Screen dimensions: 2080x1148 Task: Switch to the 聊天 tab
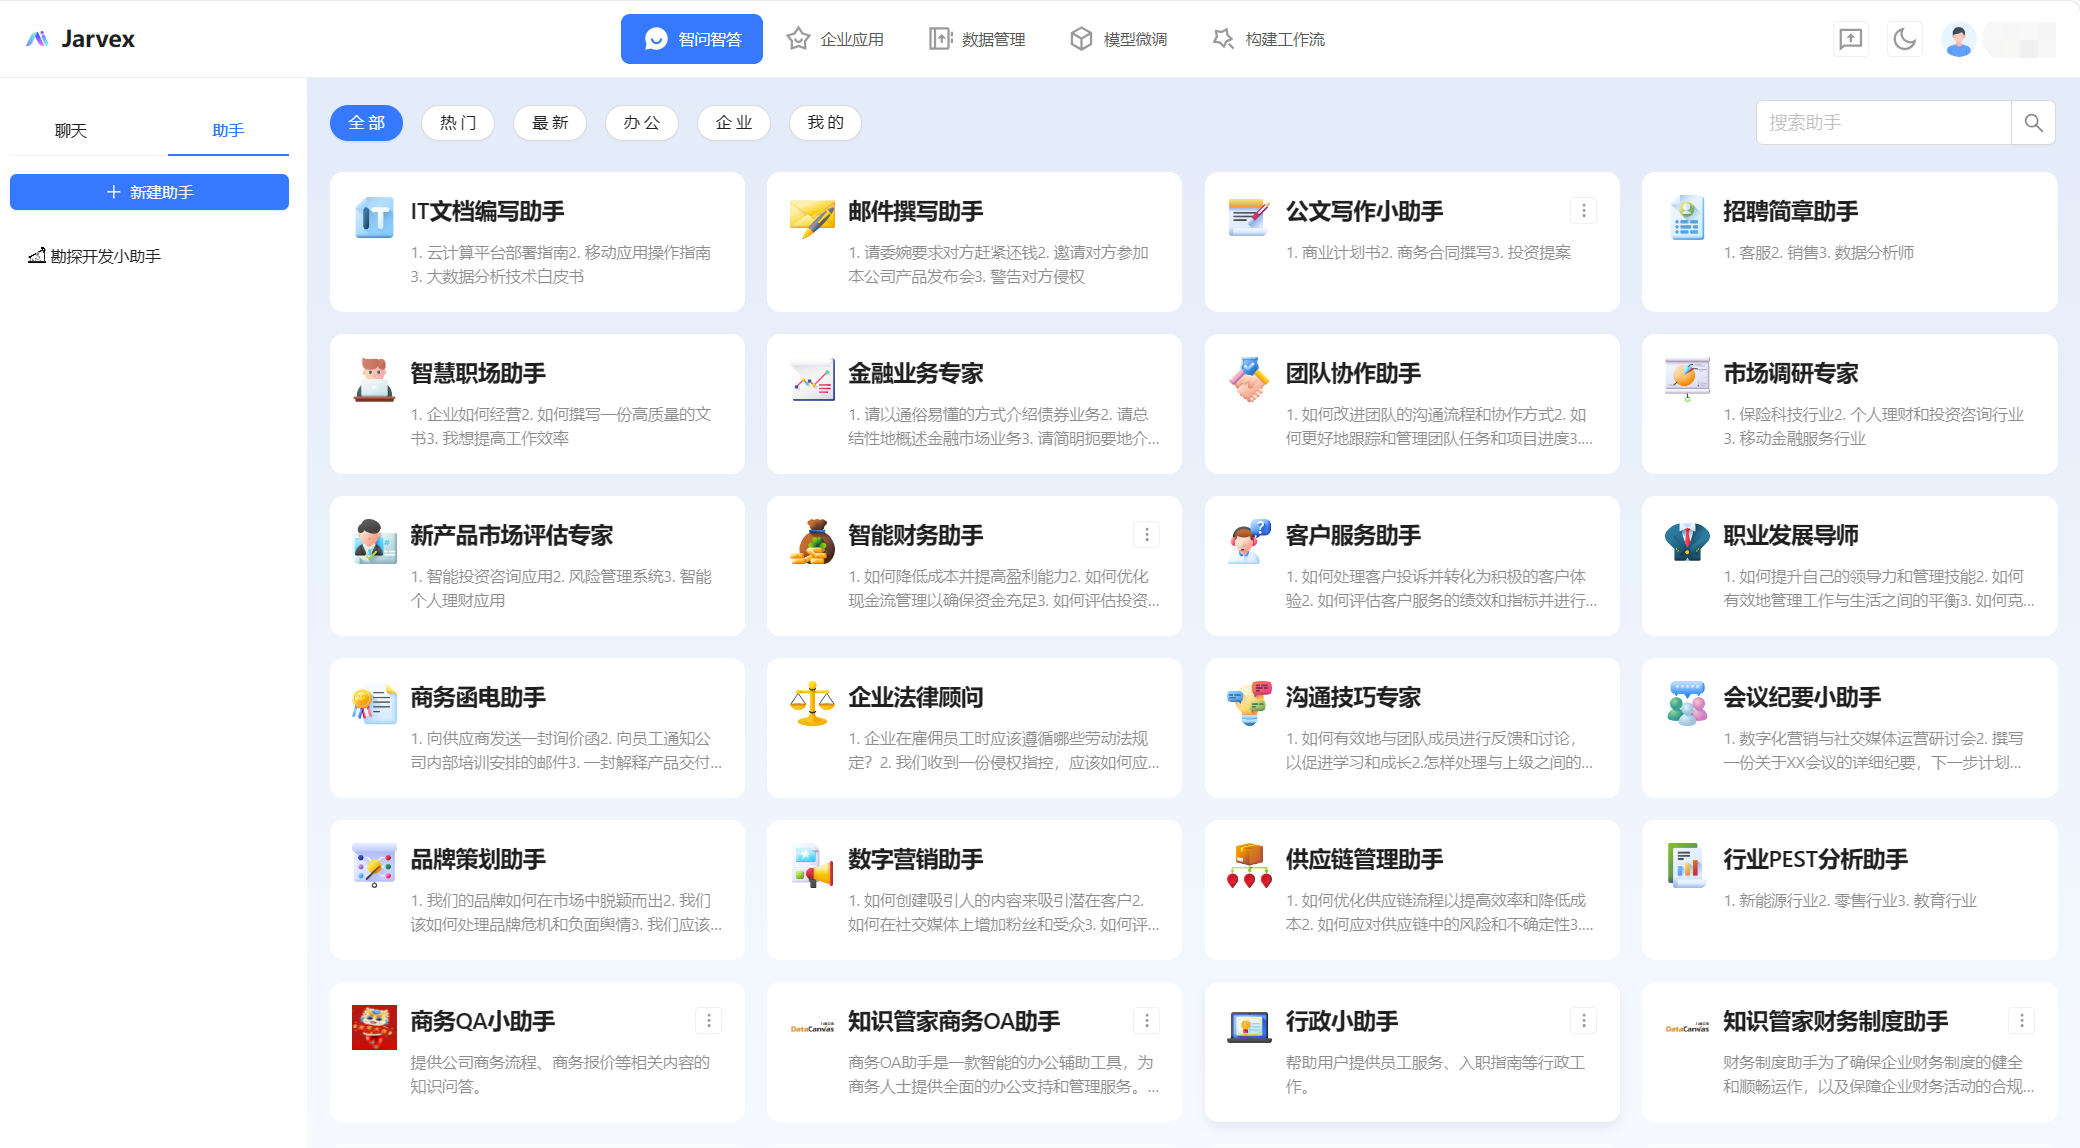(x=71, y=131)
